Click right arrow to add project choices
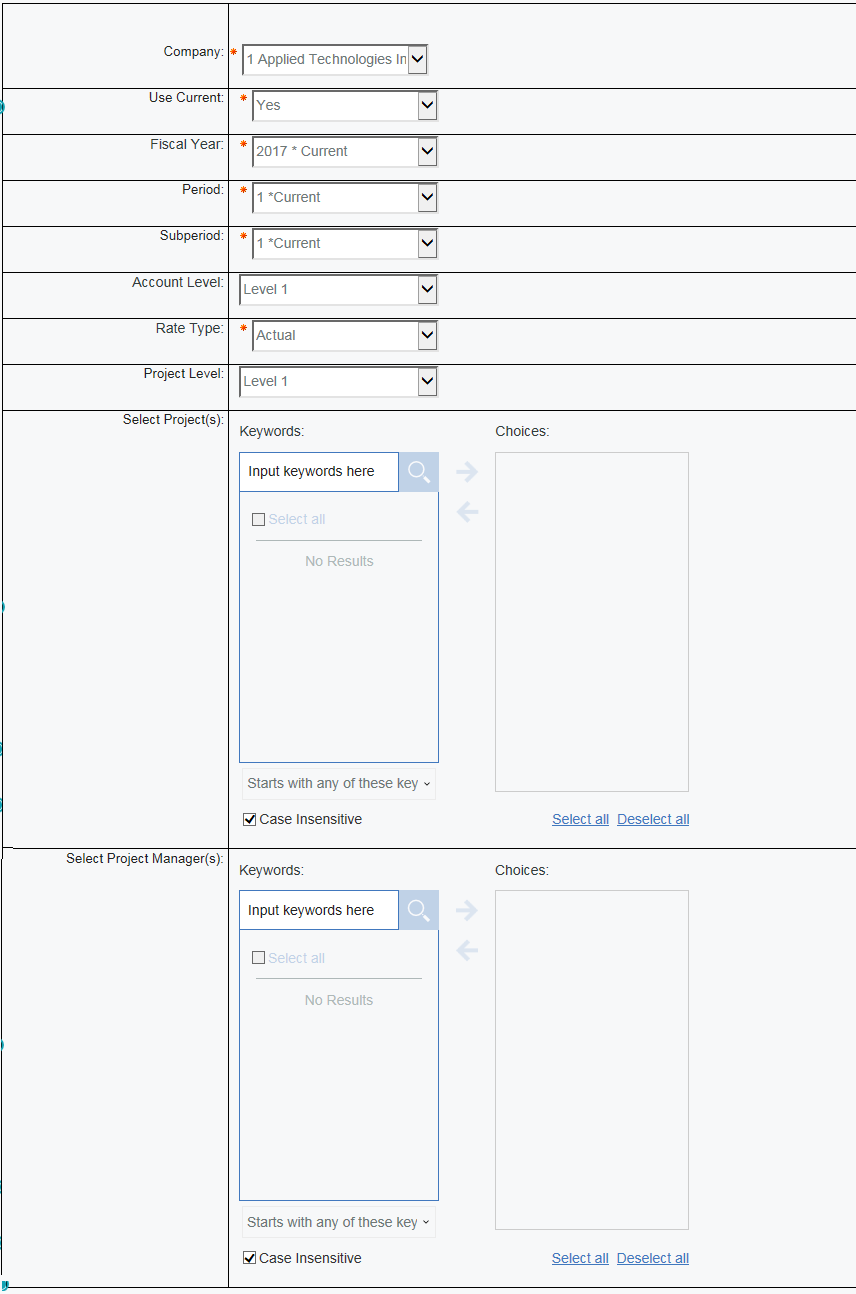856x1294 pixels. click(x=467, y=472)
